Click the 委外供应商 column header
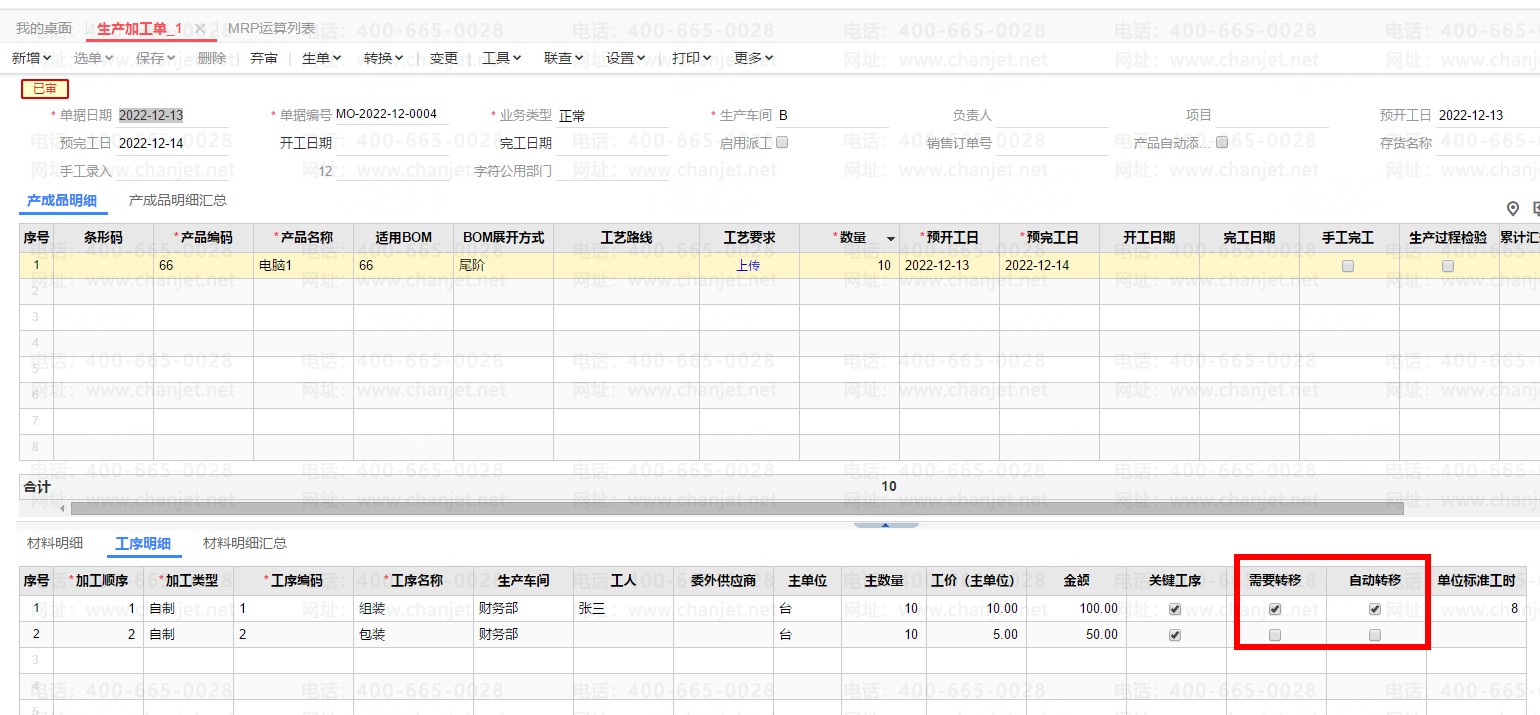Image resolution: width=1540 pixels, height=715 pixels. pos(723,581)
